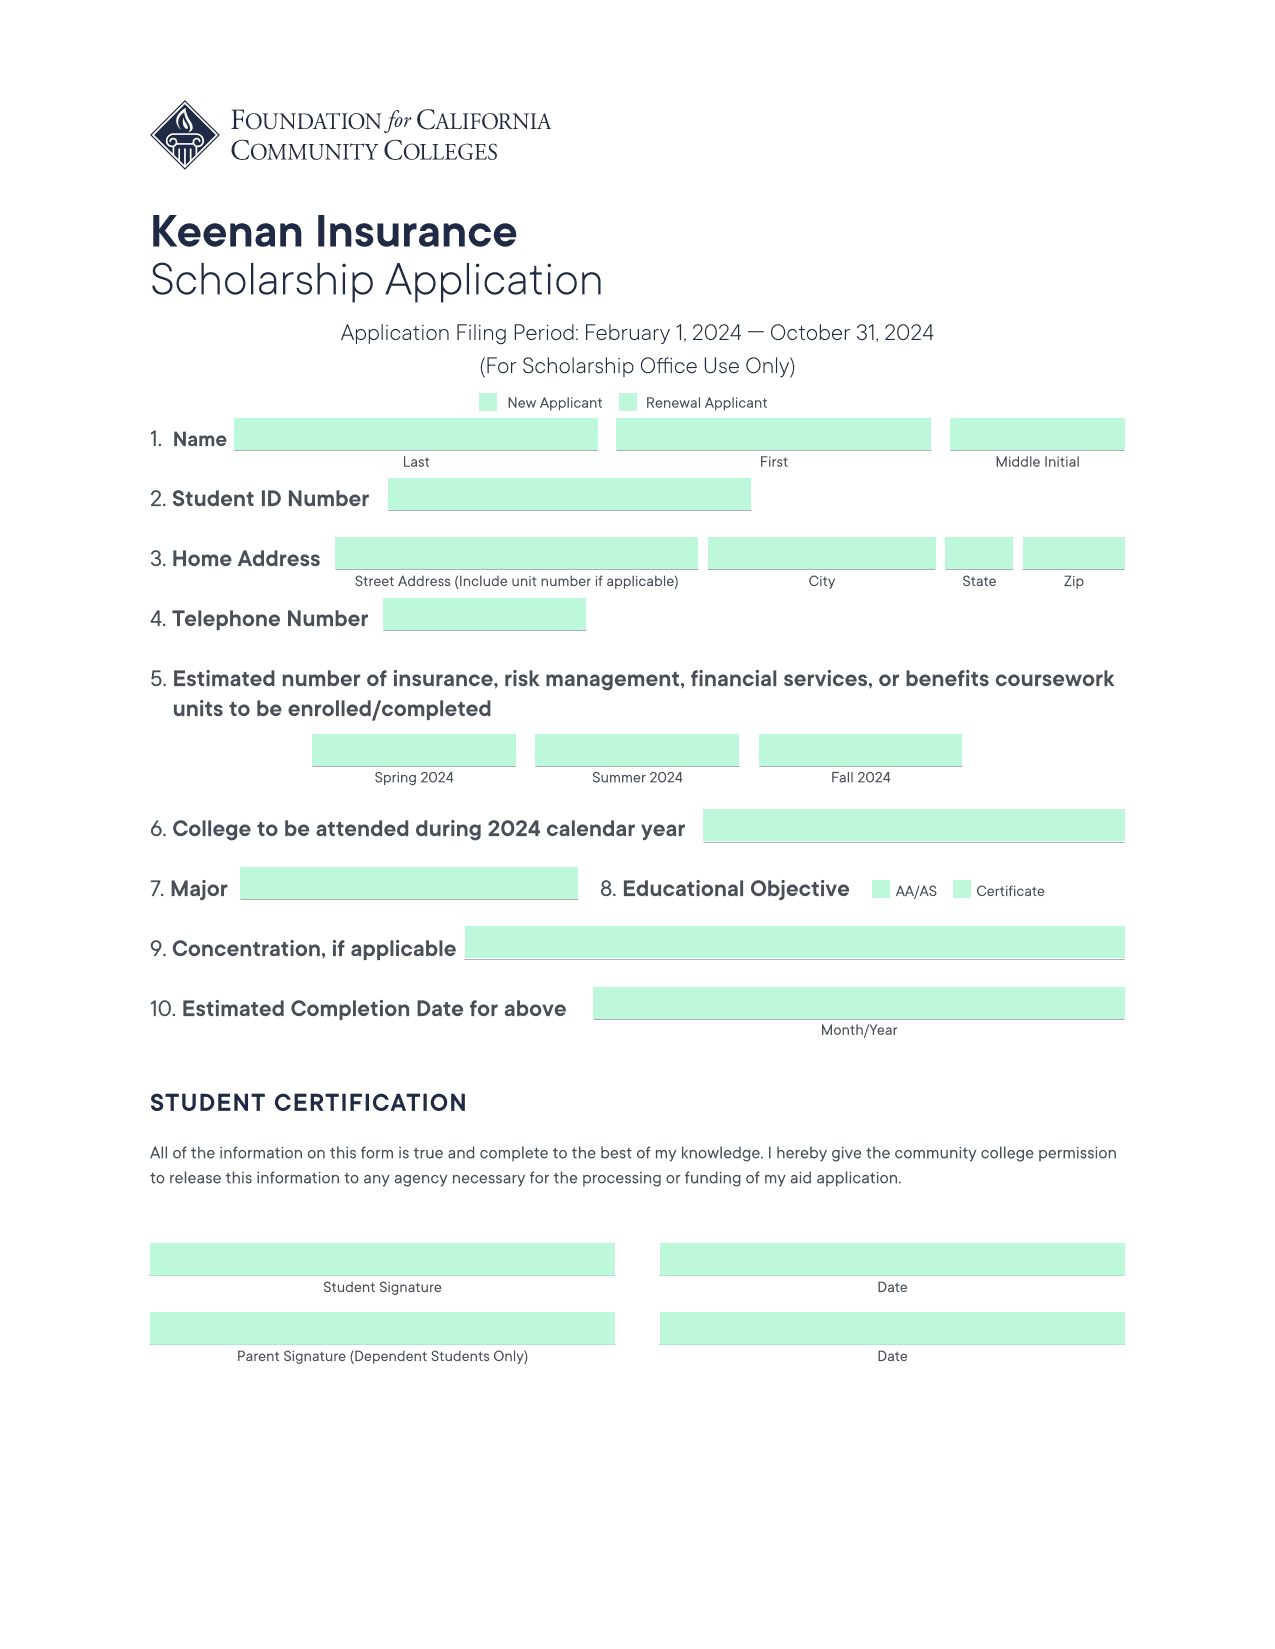Screen dimensions: 1275x1649
Task: Focus the Student ID Number field
Action: (x=569, y=494)
